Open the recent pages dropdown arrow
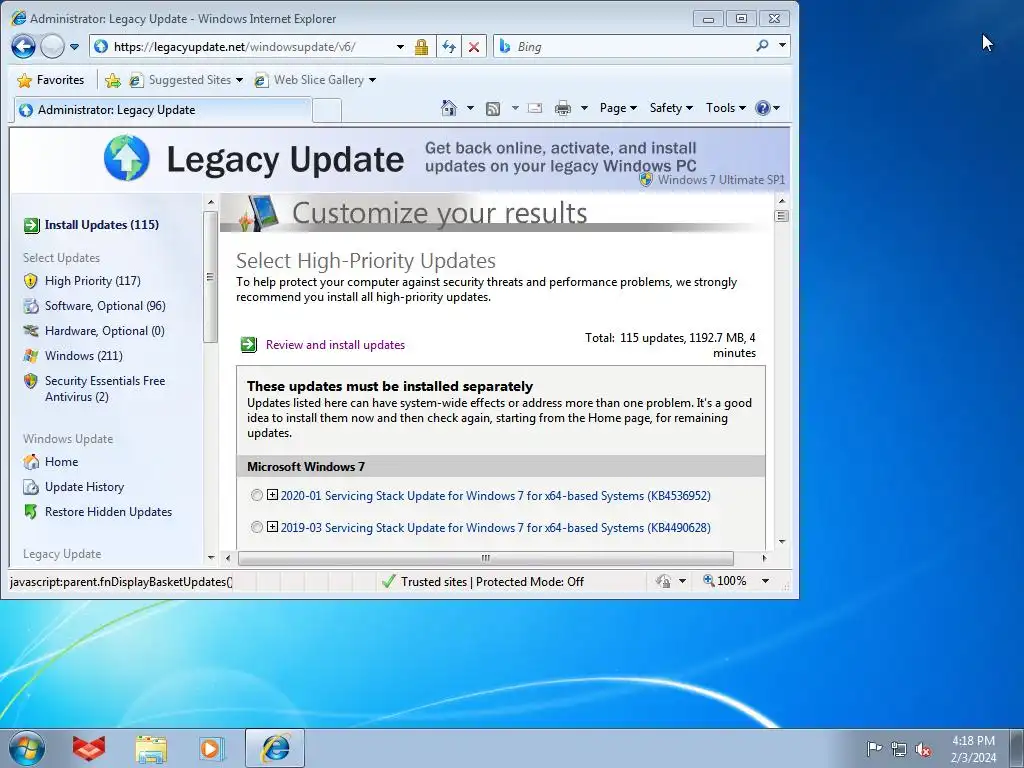Screen dimensions: 1024x768 pos(74,47)
